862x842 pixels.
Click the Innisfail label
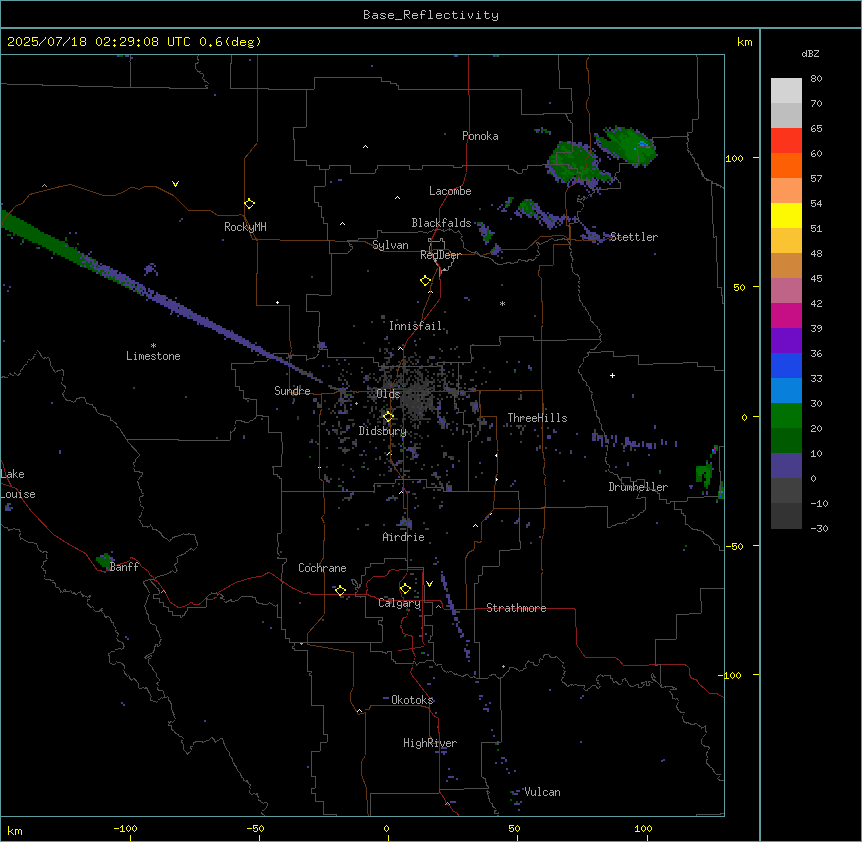416,326
